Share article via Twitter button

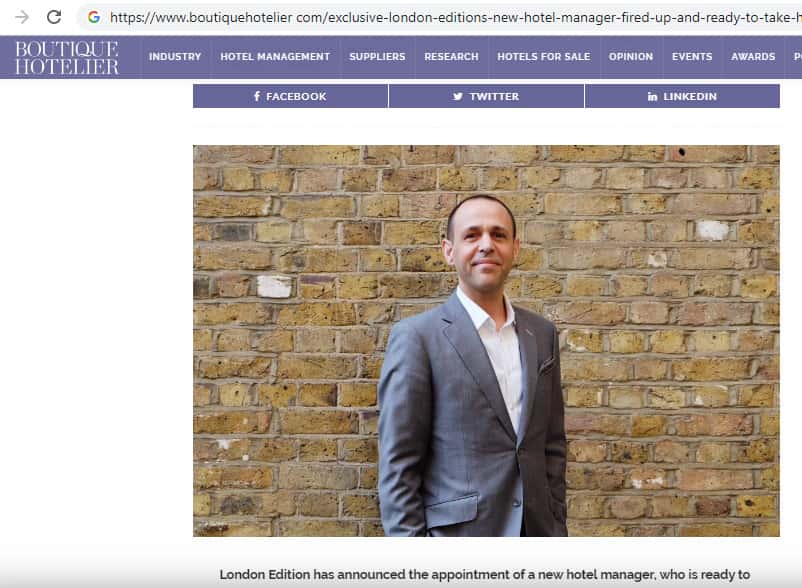click(486, 96)
